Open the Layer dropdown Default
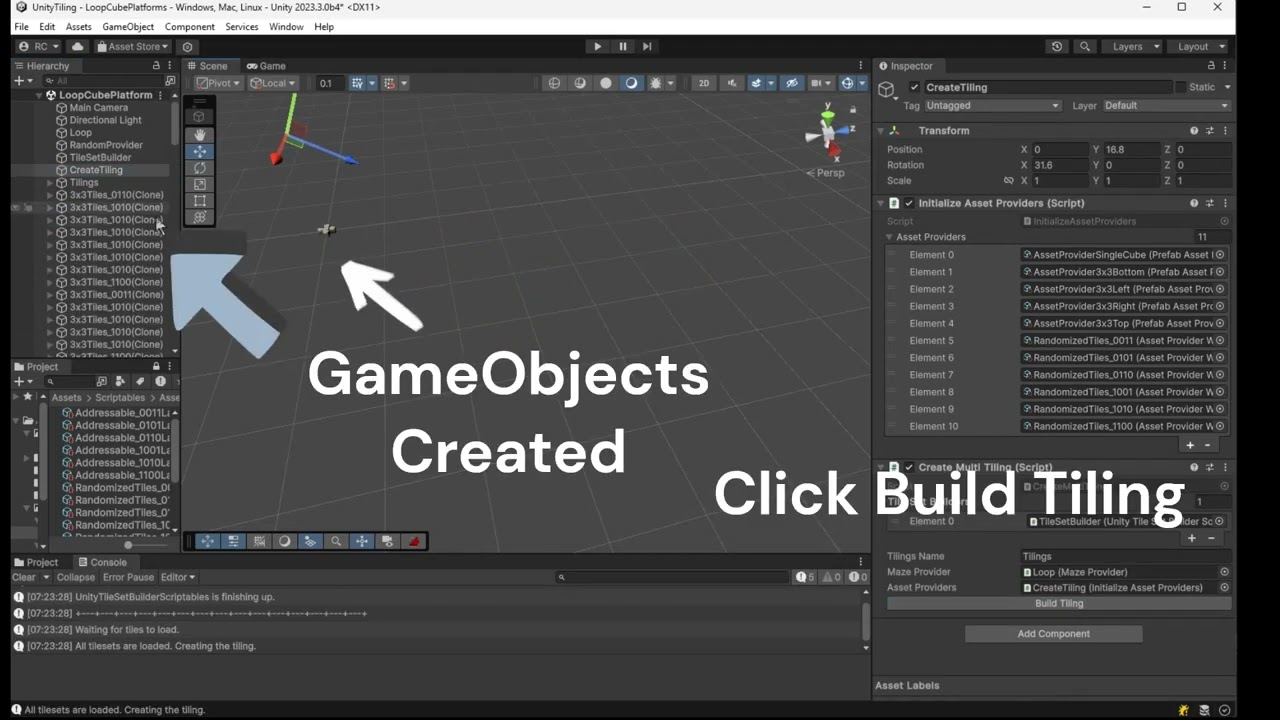This screenshot has width=1280, height=720. click(1166, 106)
